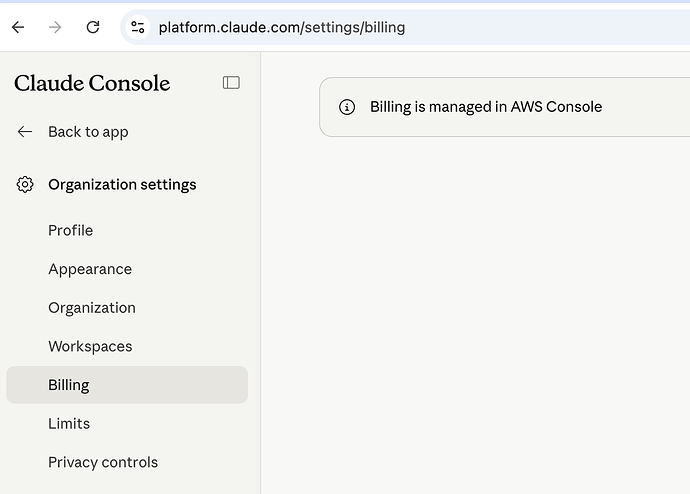
Task: Open Privacy controls page
Action: [103, 462]
